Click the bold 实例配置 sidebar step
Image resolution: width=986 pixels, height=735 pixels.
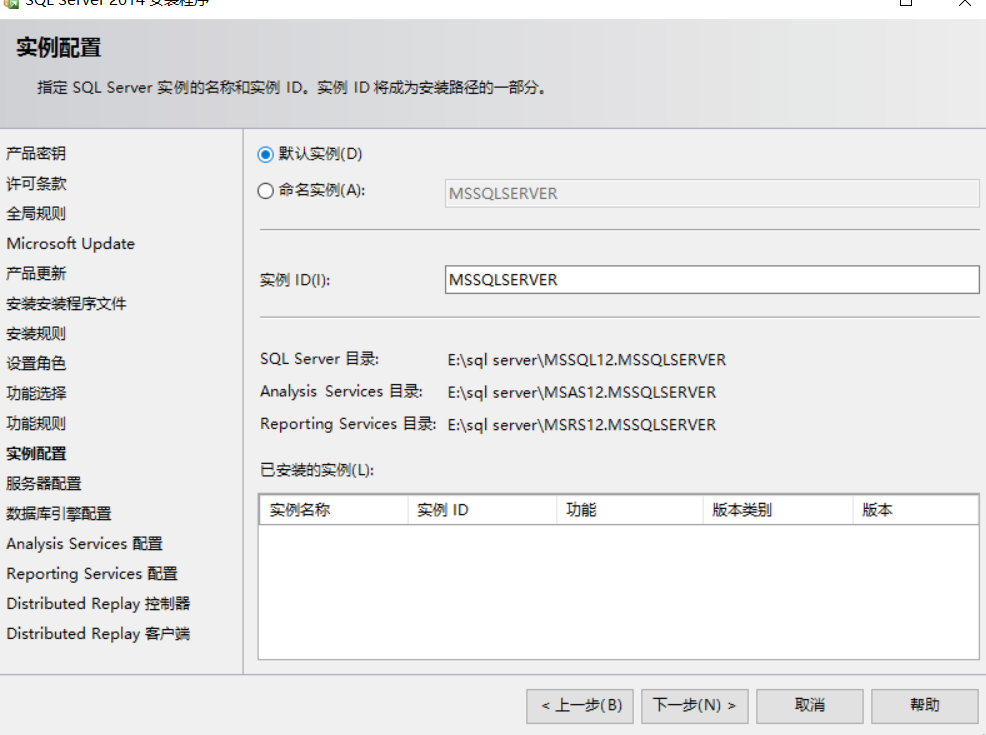pyautogui.click(x=36, y=454)
